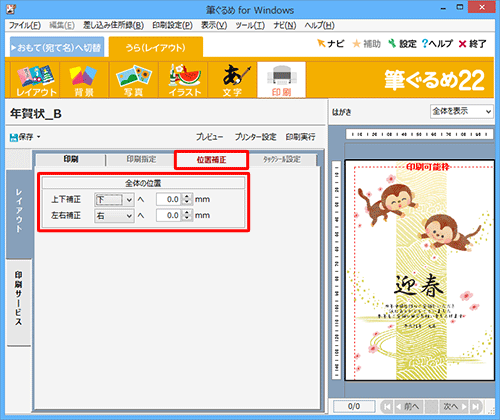
Task: Select the 印刷 printer icon
Action: (282, 80)
